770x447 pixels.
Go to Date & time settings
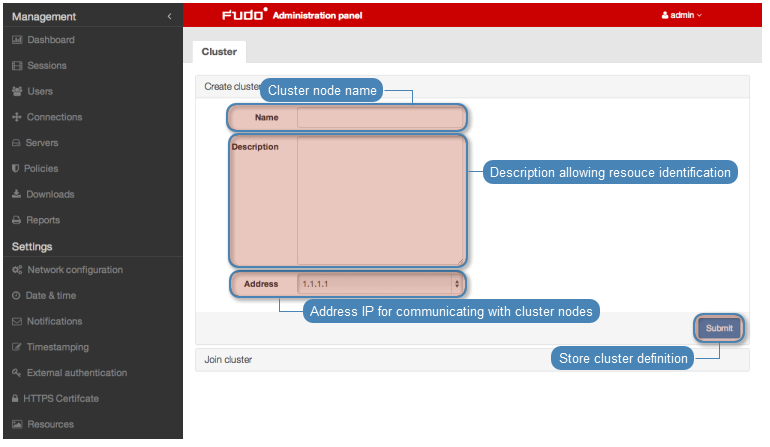click(x=51, y=296)
